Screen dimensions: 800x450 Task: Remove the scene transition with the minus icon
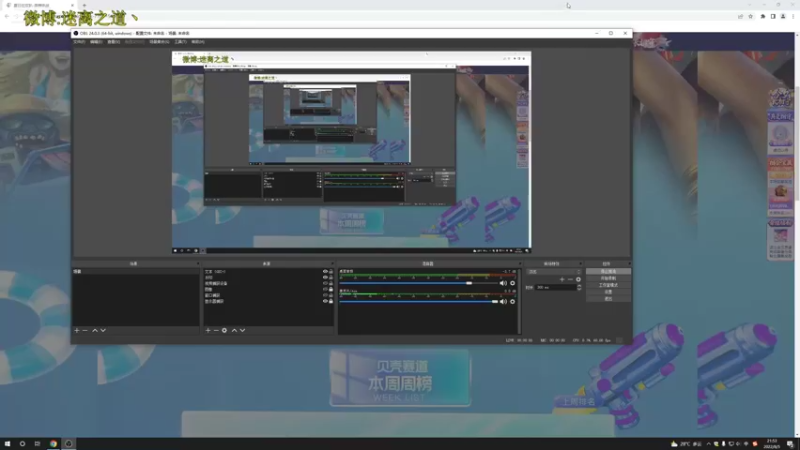570,280
